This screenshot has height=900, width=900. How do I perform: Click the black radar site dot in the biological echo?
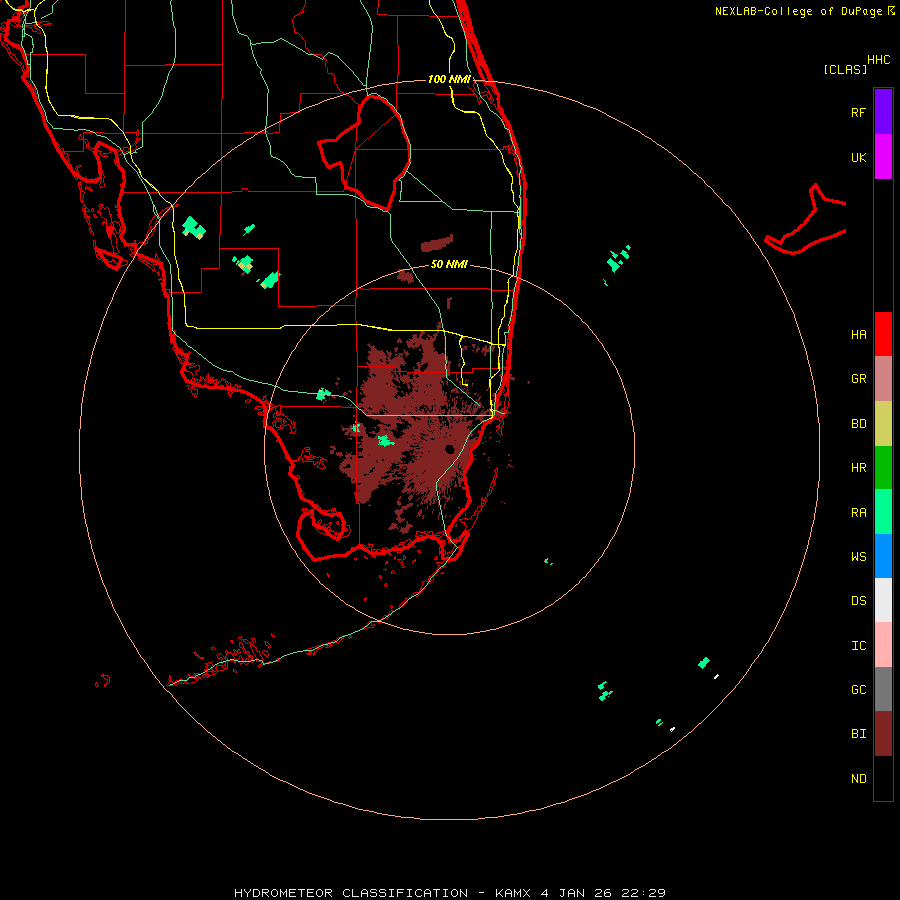[x=449, y=449]
